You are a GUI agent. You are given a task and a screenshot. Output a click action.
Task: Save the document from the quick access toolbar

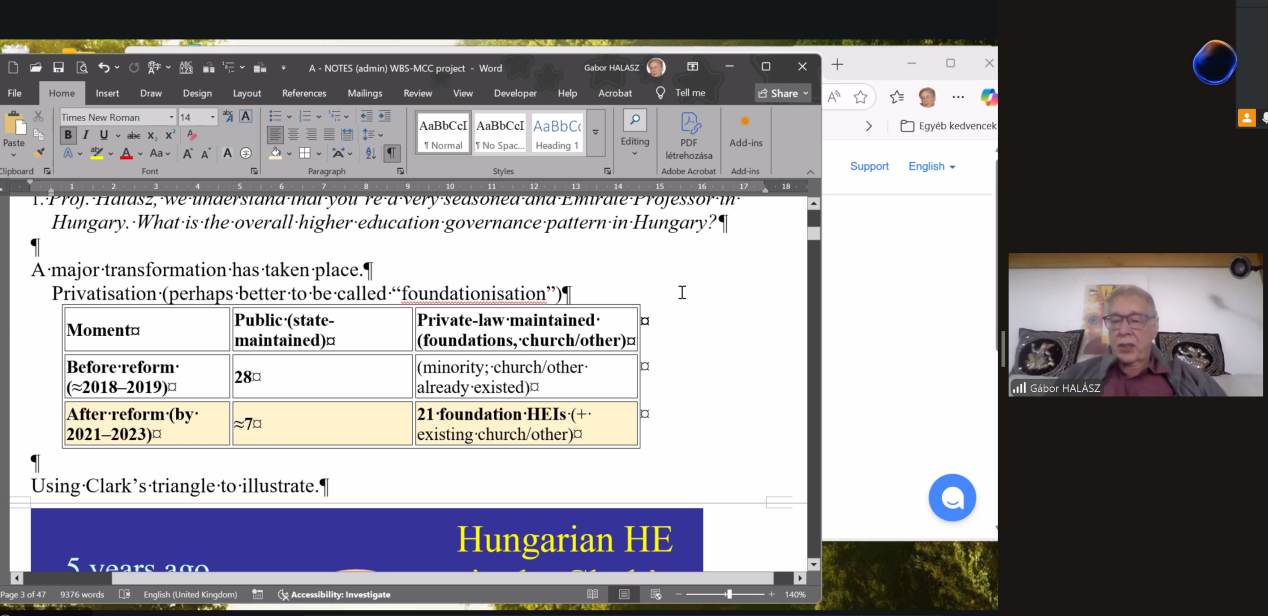coord(58,67)
